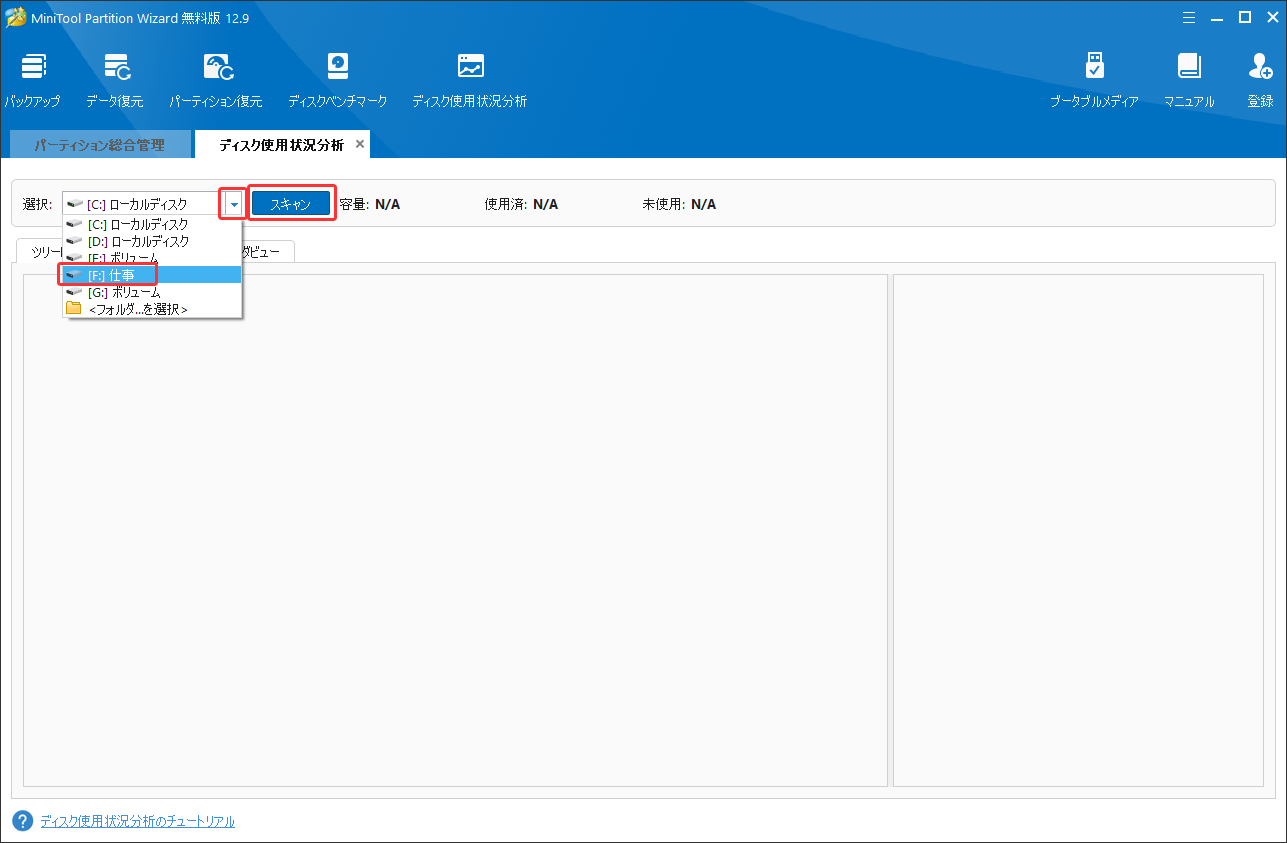Pick the [G:] ボリューム drive

[152, 292]
